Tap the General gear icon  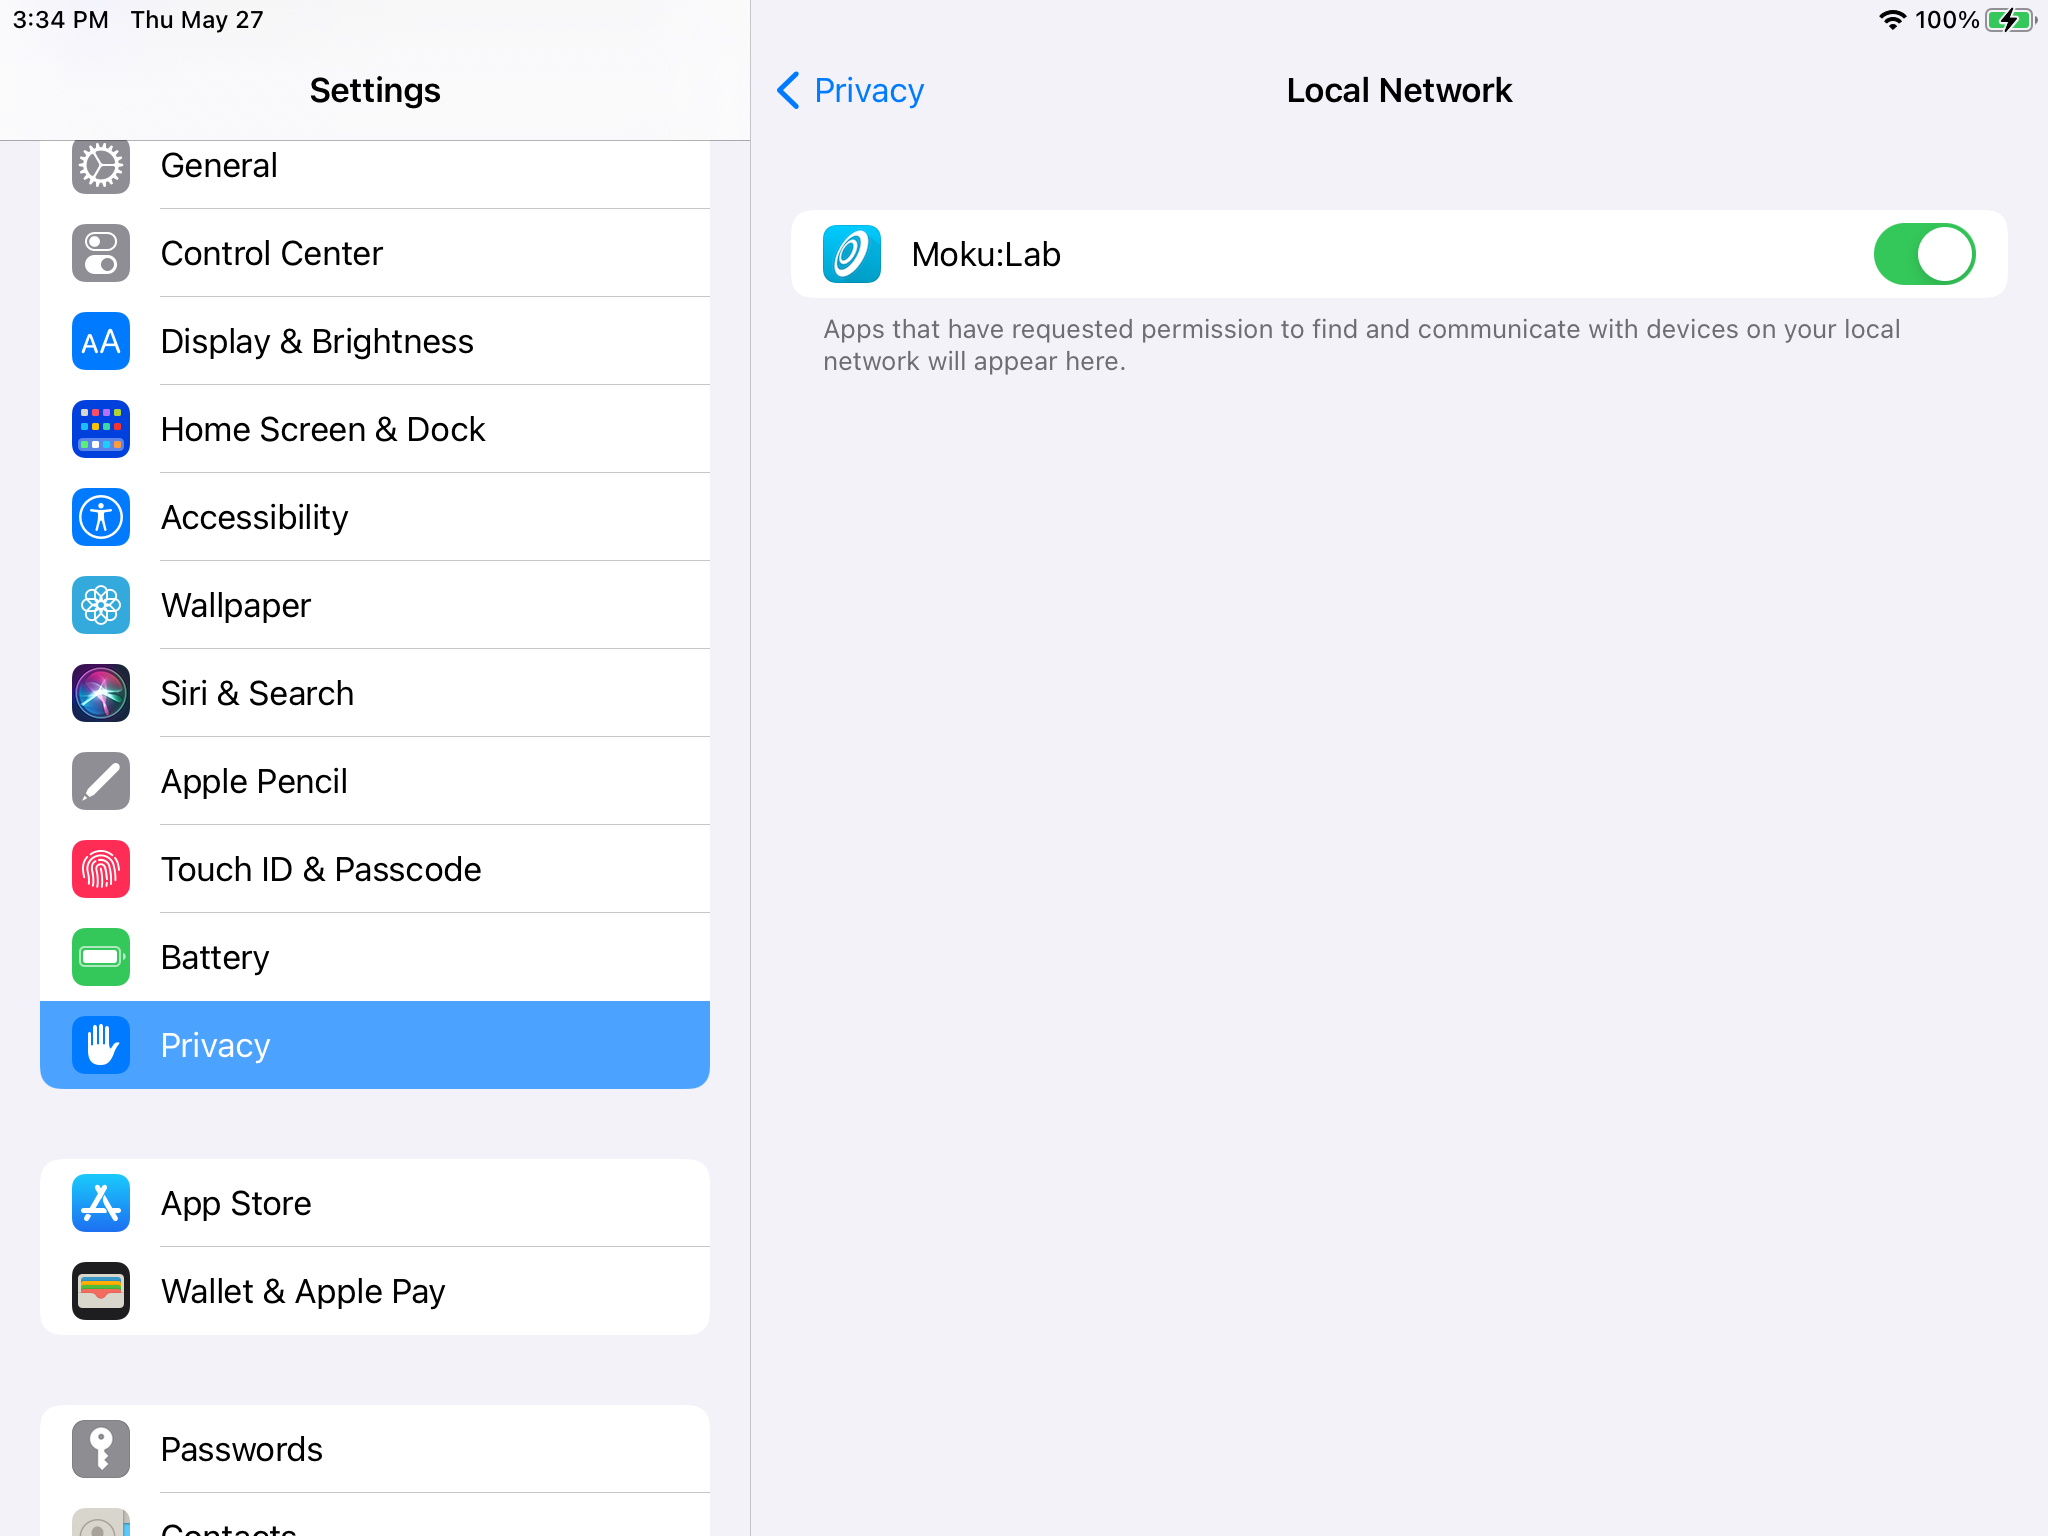pyautogui.click(x=101, y=166)
